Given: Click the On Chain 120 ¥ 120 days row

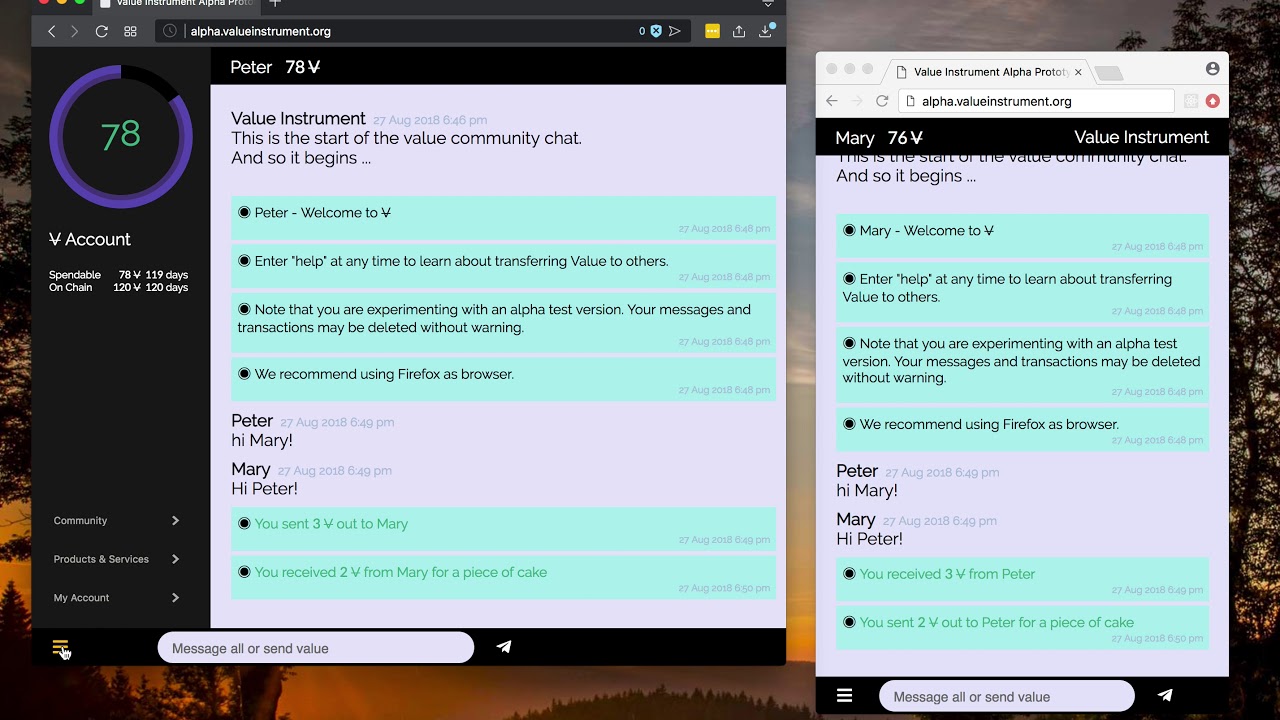Looking at the screenshot, I should coord(118,288).
